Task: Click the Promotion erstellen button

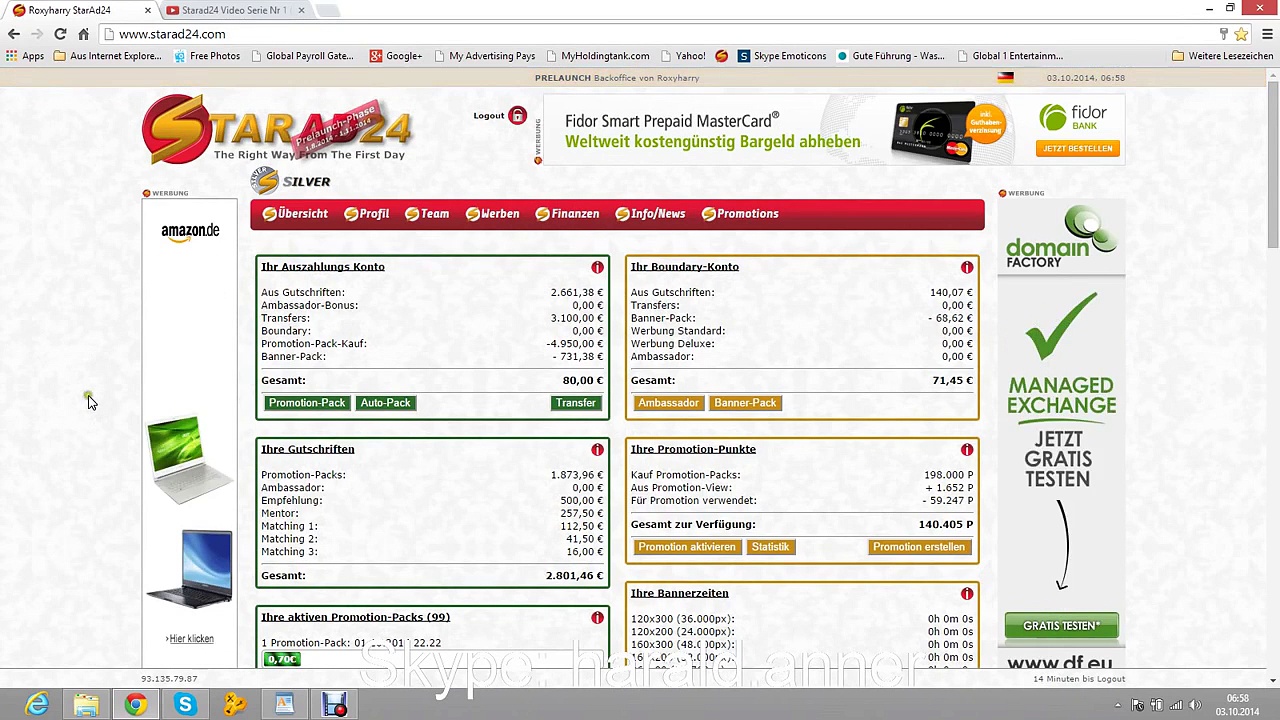Action: (x=918, y=547)
